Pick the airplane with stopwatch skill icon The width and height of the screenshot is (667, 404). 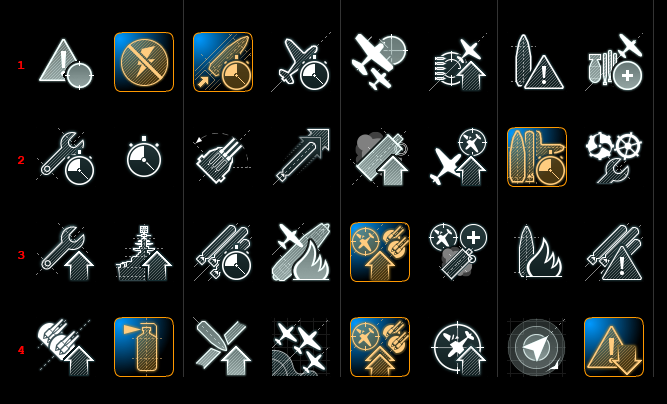tap(301, 63)
